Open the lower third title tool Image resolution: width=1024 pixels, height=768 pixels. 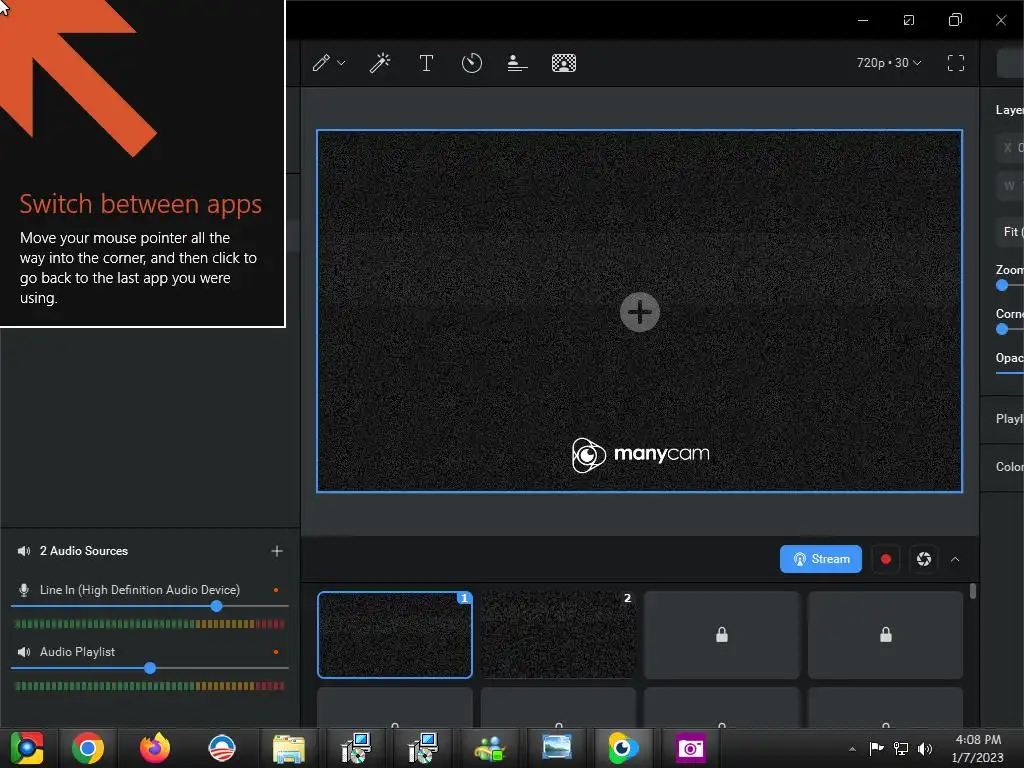[517, 63]
